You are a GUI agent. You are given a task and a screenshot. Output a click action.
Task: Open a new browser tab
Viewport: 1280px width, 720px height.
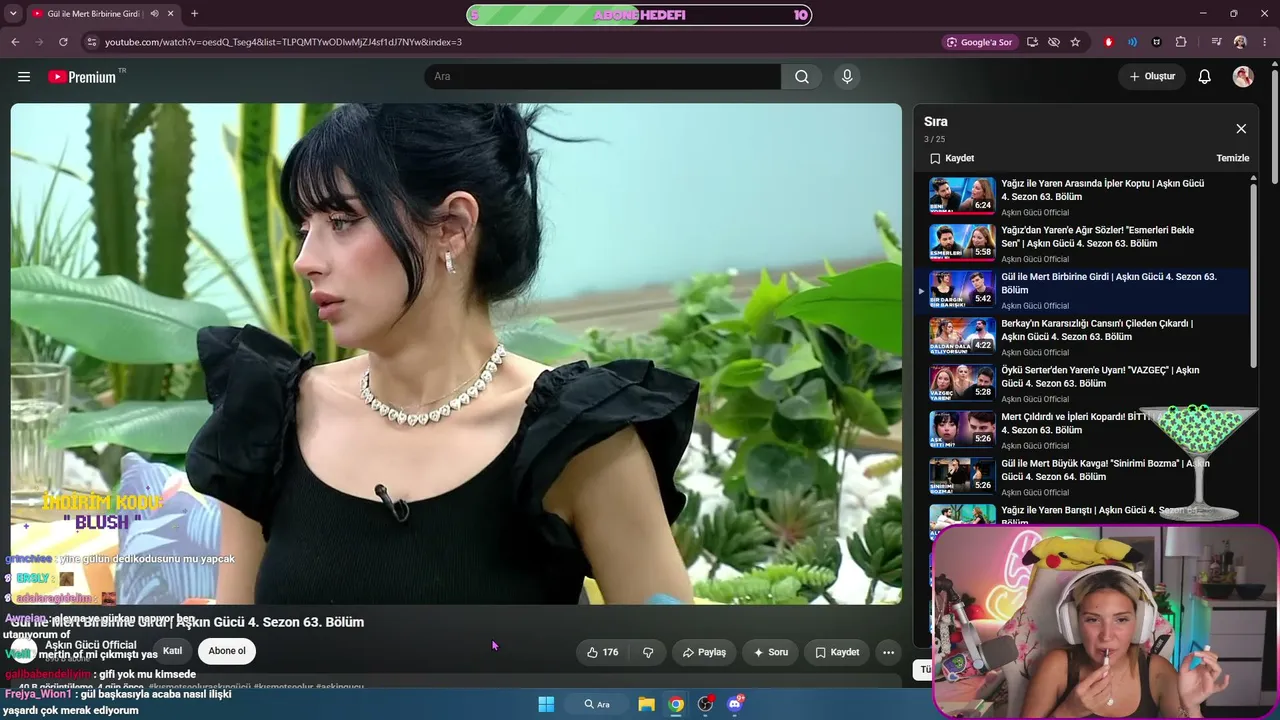point(194,14)
